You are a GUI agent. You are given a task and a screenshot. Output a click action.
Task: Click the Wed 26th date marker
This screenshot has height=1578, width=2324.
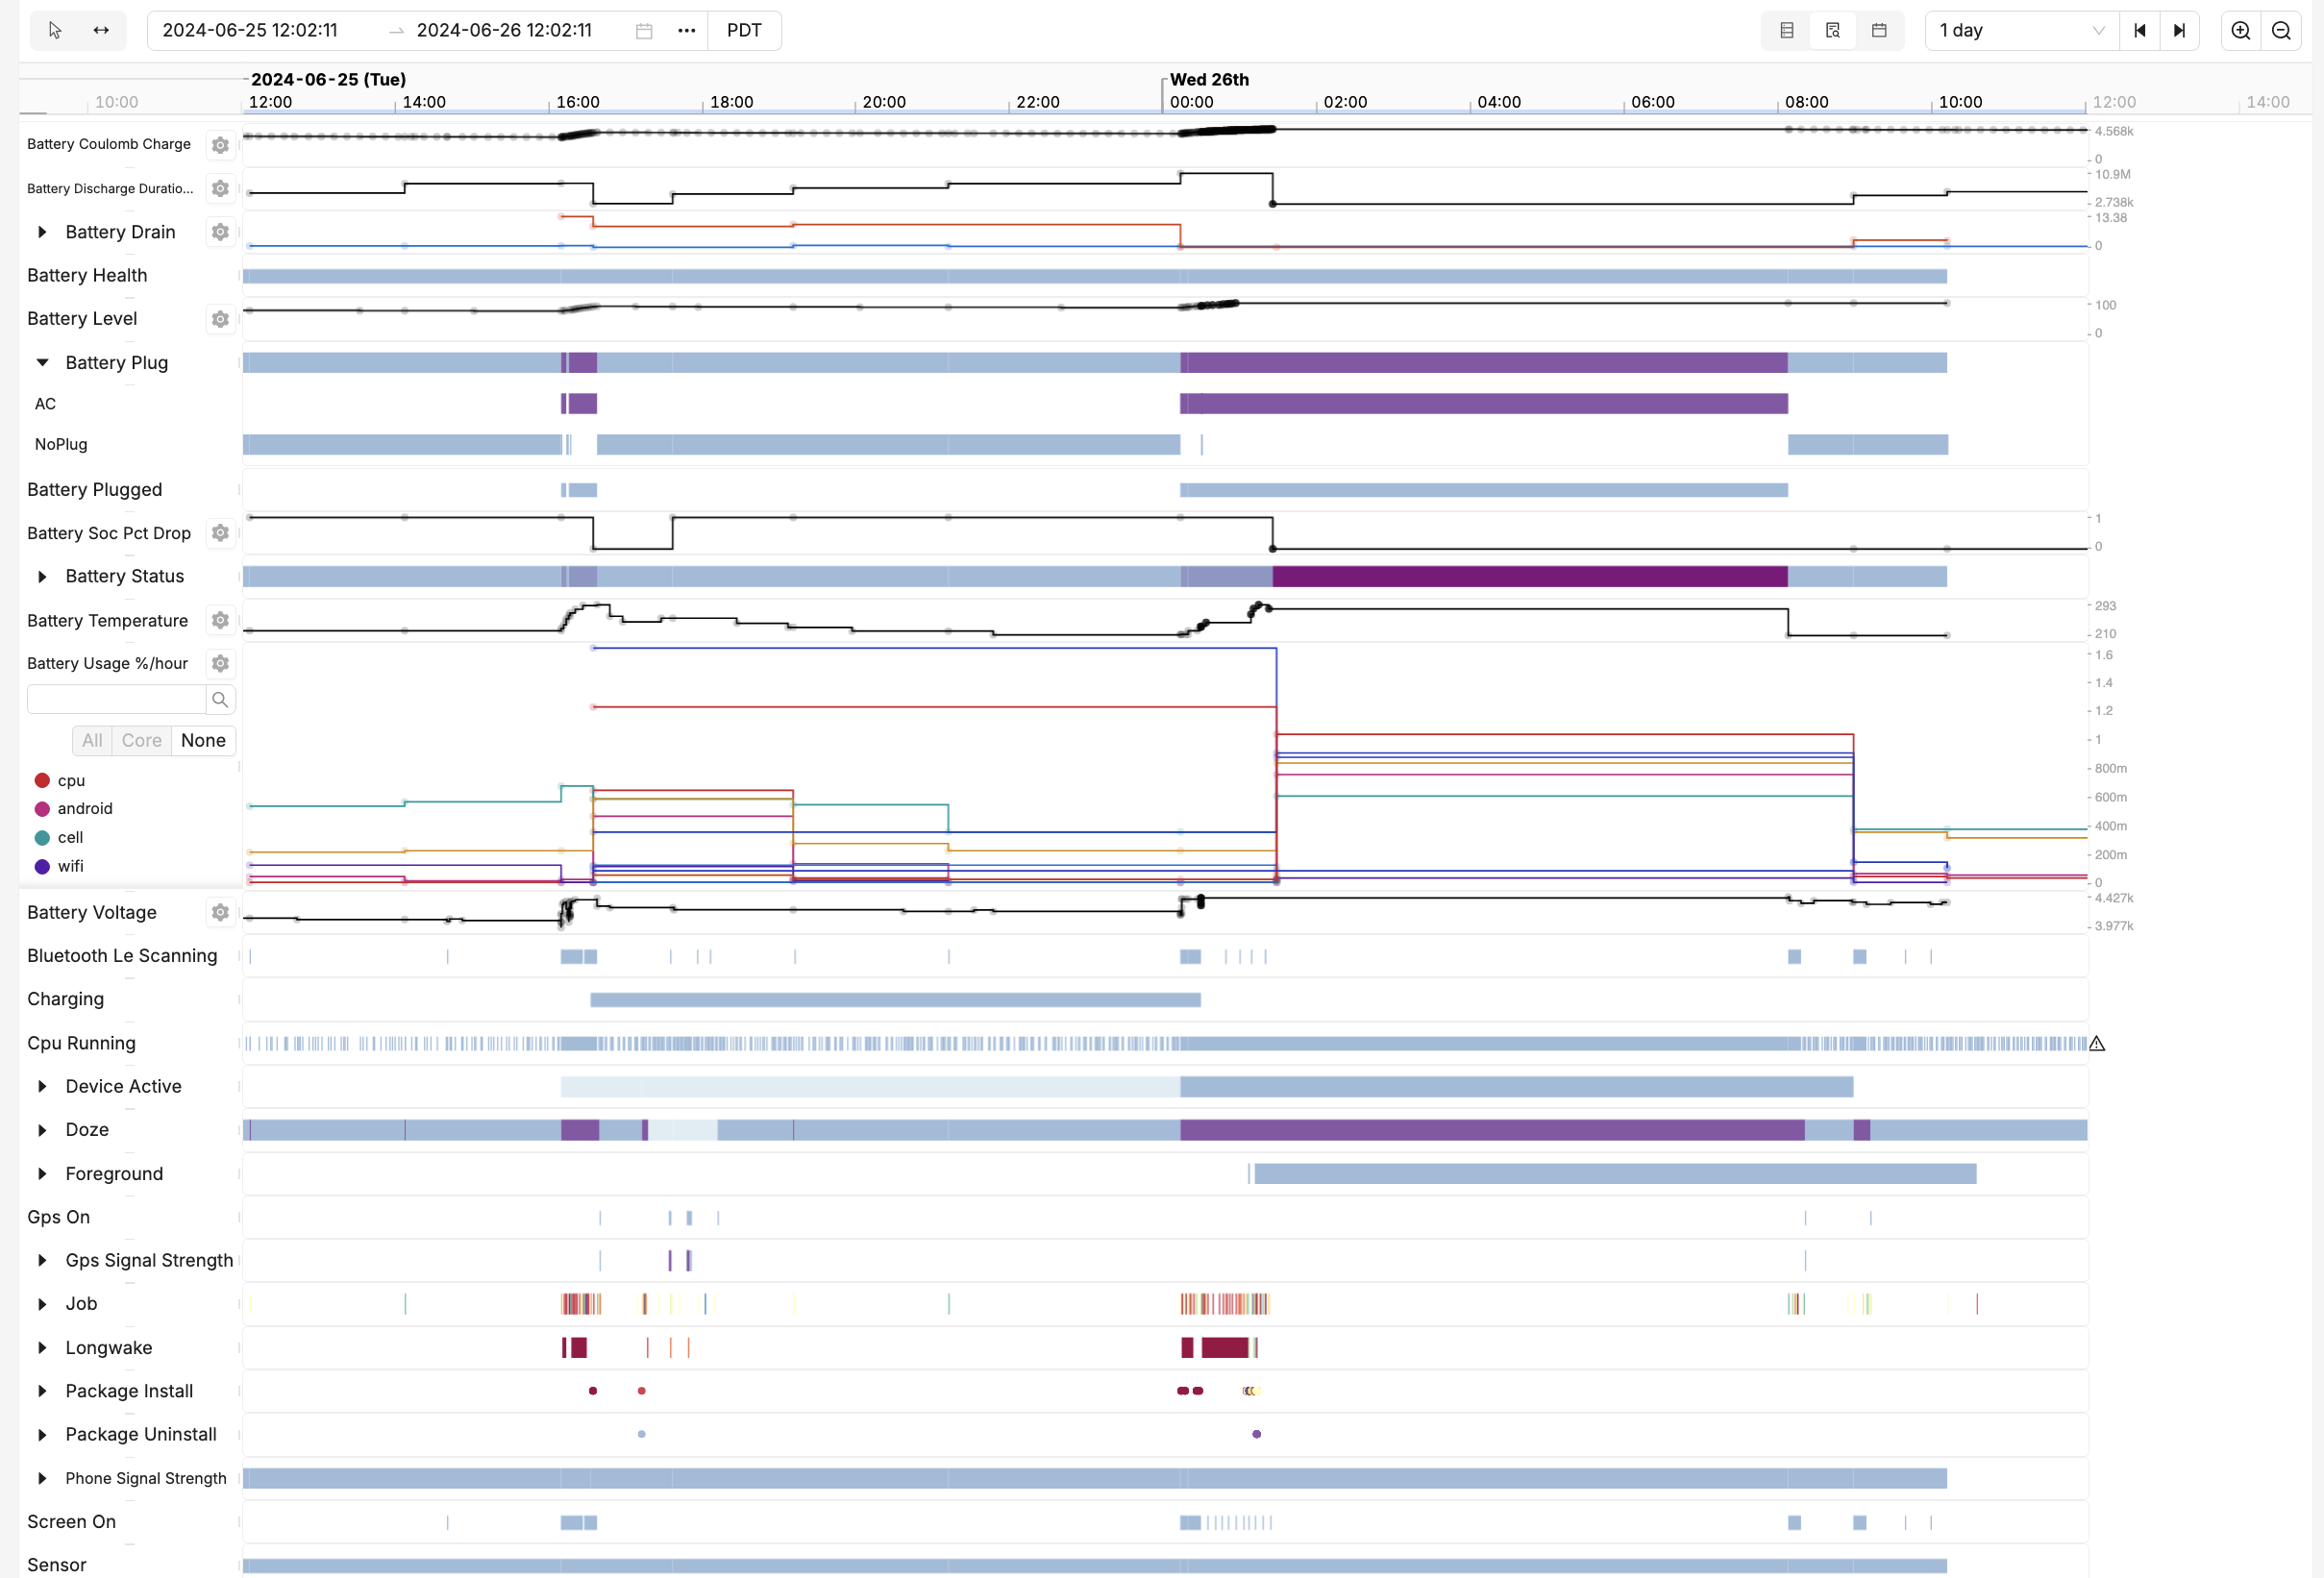pyautogui.click(x=1209, y=79)
